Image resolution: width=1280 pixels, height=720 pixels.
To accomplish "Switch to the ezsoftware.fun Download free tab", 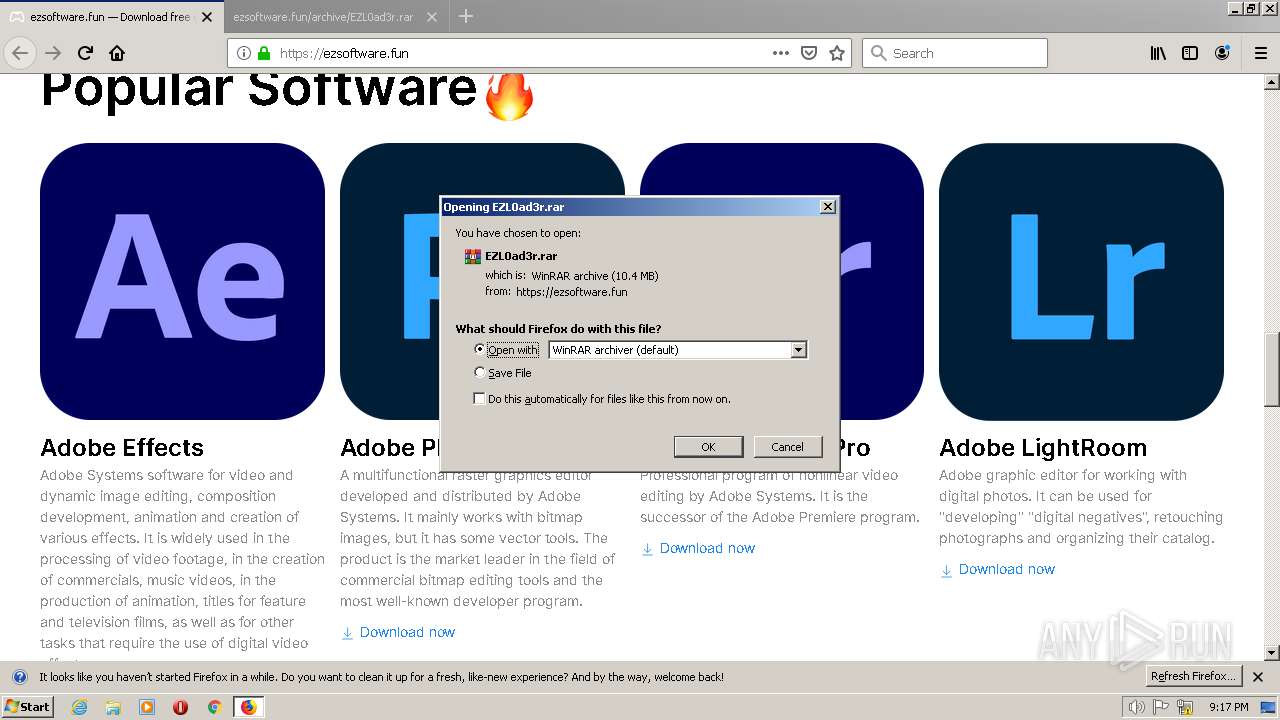I will (110, 17).
